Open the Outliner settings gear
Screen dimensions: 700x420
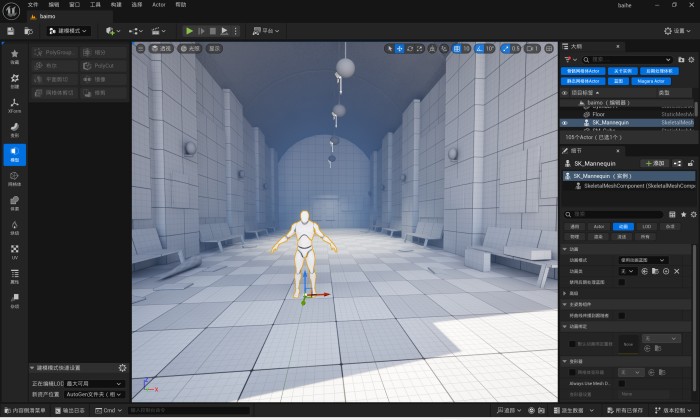tap(692, 59)
